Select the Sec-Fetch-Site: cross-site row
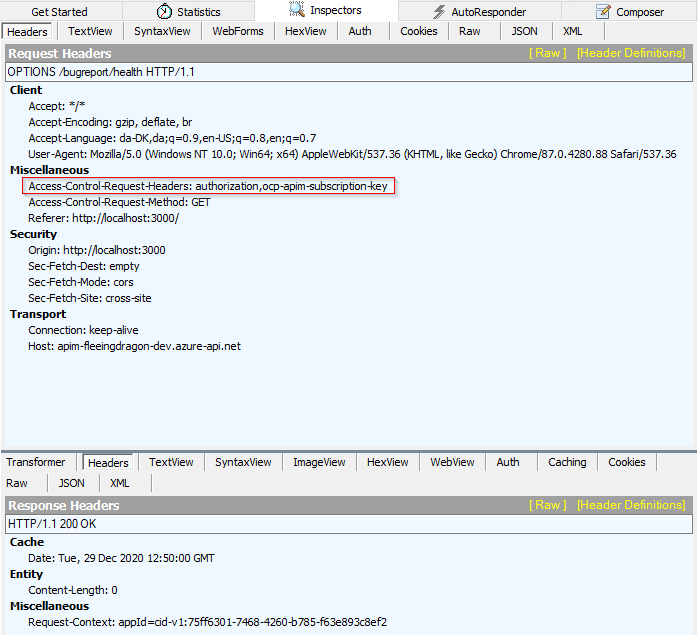 tap(89, 298)
